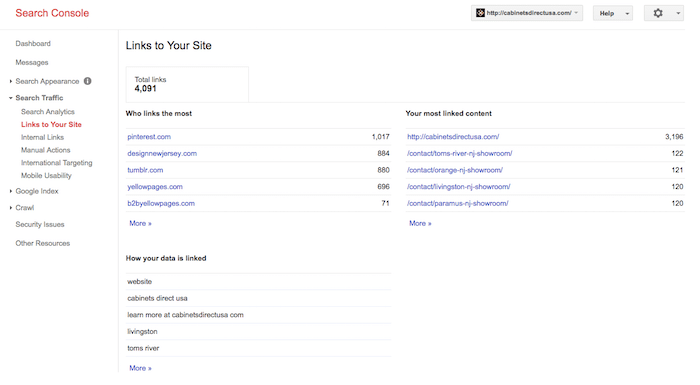
Task: Click the 122 count for toms-river showroom
Action: tap(677, 153)
